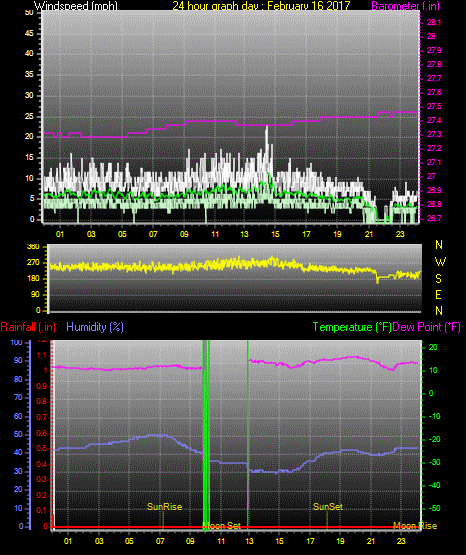The height and width of the screenshot is (555, 466).
Task: Click the barometer axis value '26.7'
Action: (x=434, y=218)
